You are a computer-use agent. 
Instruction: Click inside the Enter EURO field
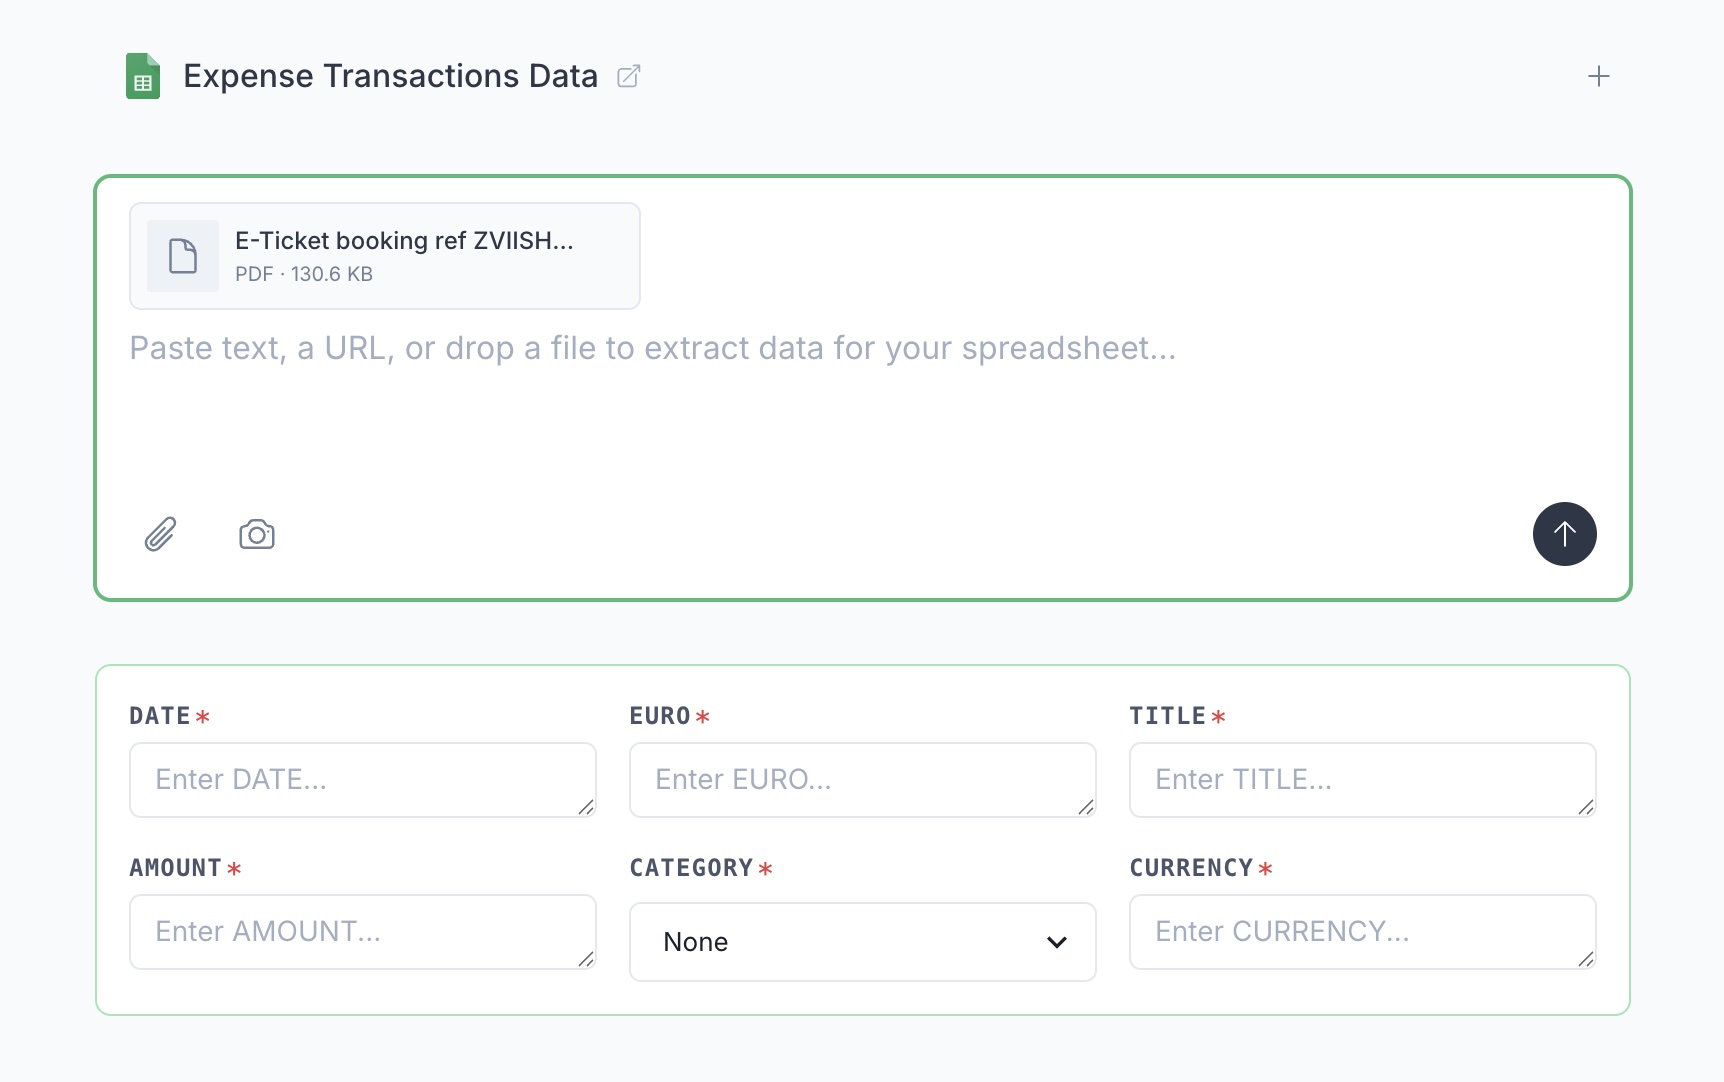[862, 780]
